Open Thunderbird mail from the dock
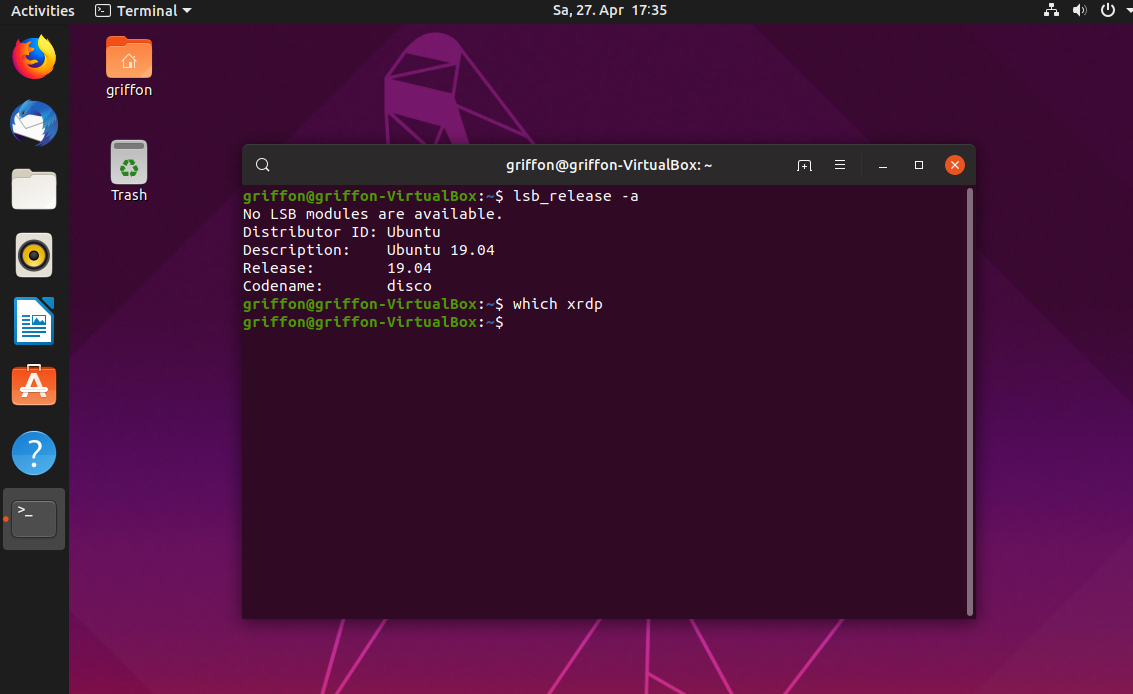 pyautogui.click(x=33, y=123)
